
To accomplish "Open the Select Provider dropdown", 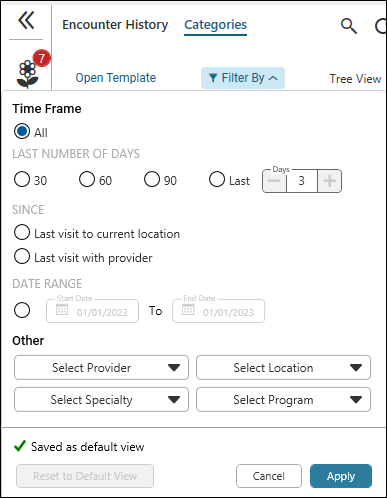I will (x=101, y=368).
